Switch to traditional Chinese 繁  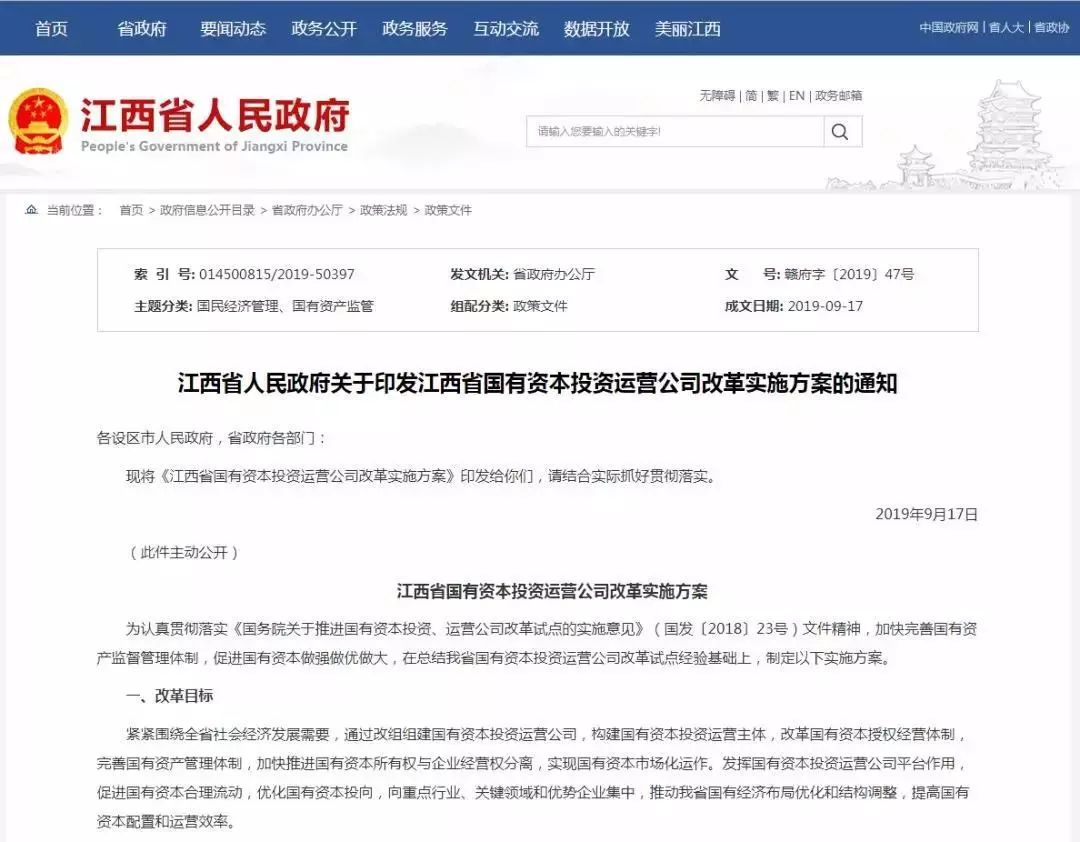click(x=773, y=96)
